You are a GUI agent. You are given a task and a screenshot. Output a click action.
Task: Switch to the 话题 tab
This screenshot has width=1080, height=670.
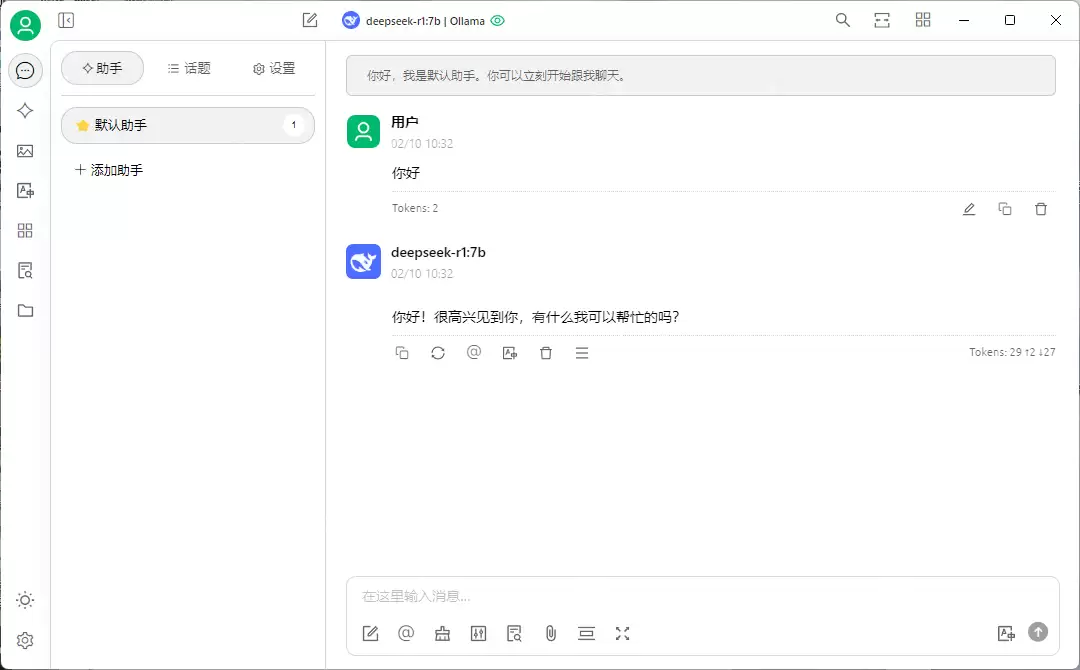[x=189, y=68]
